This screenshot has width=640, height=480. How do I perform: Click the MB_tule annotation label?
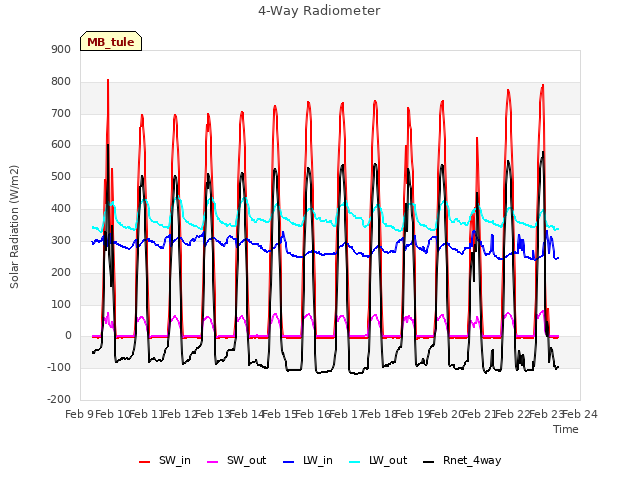pyautogui.click(x=111, y=42)
